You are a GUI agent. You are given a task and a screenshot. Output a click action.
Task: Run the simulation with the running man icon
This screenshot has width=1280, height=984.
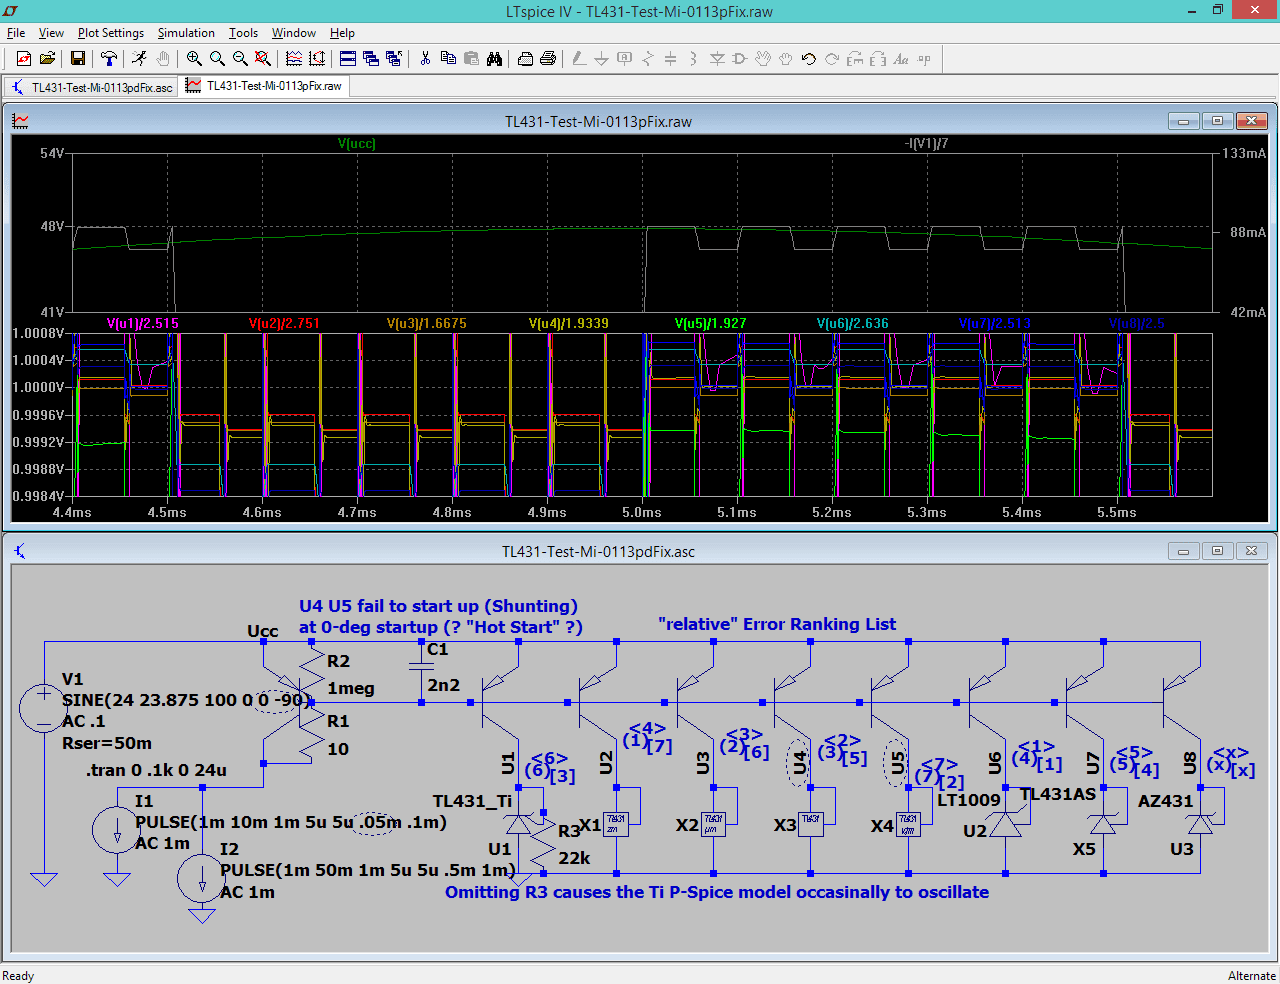tap(139, 59)
